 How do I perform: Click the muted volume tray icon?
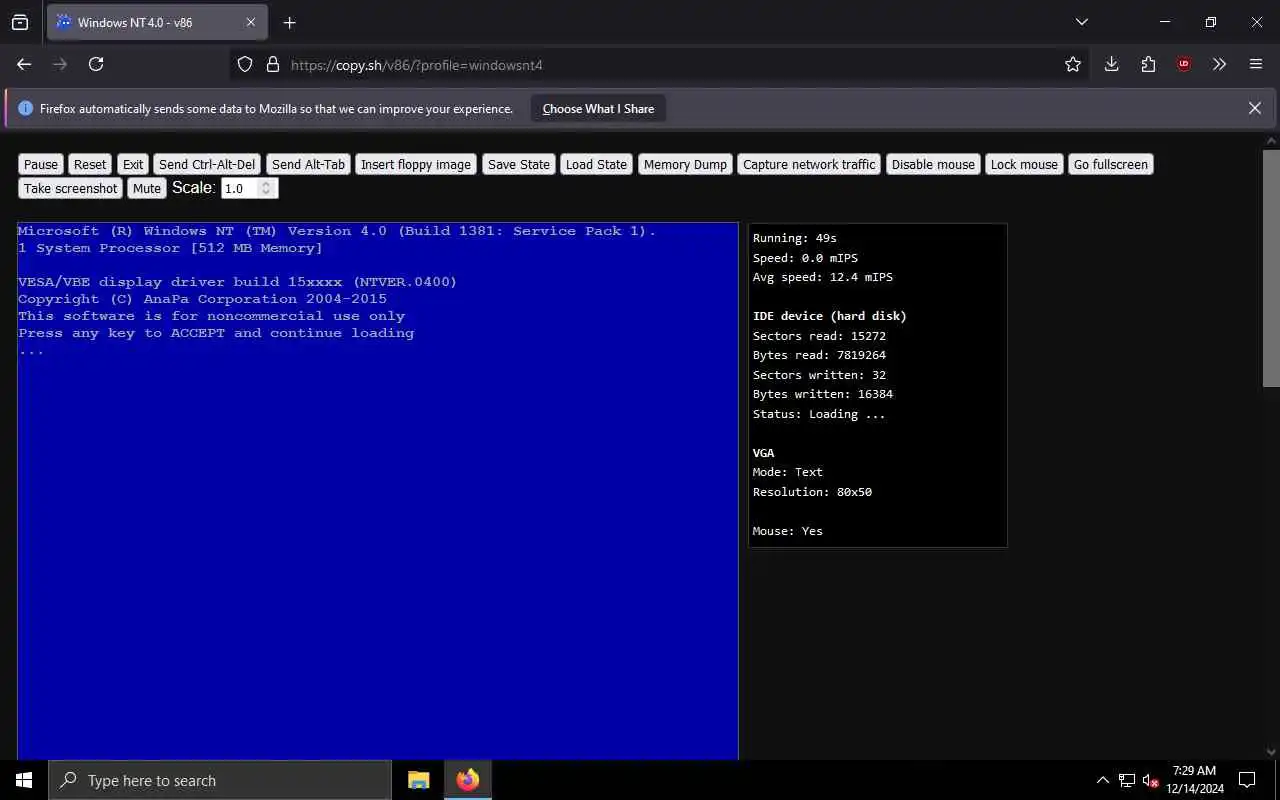click(x=1151, y=780)
